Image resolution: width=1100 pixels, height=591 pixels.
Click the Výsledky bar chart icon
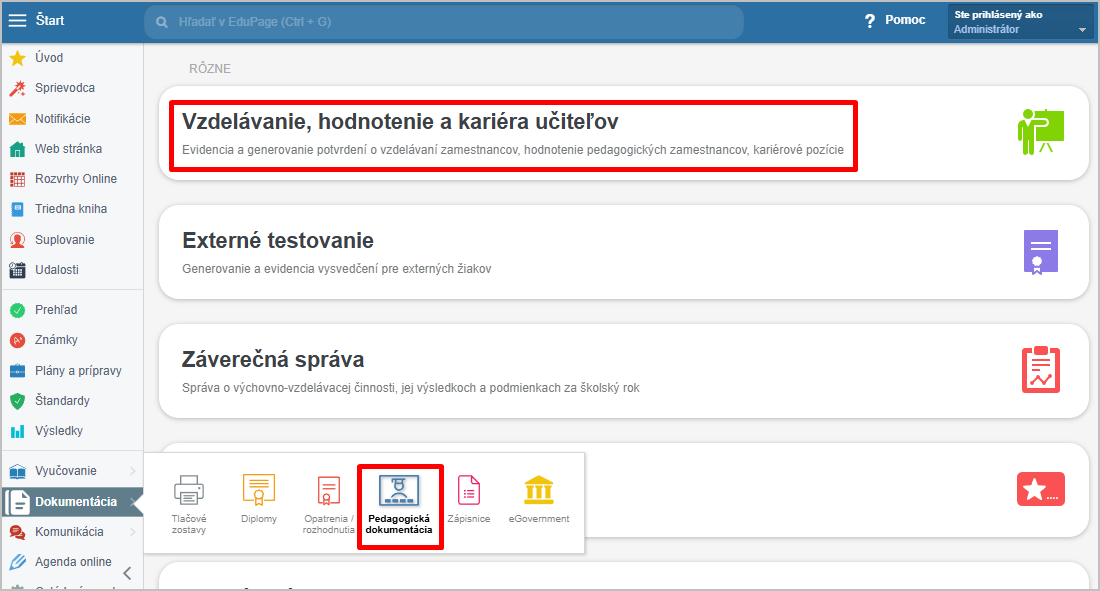coord(18,432)
